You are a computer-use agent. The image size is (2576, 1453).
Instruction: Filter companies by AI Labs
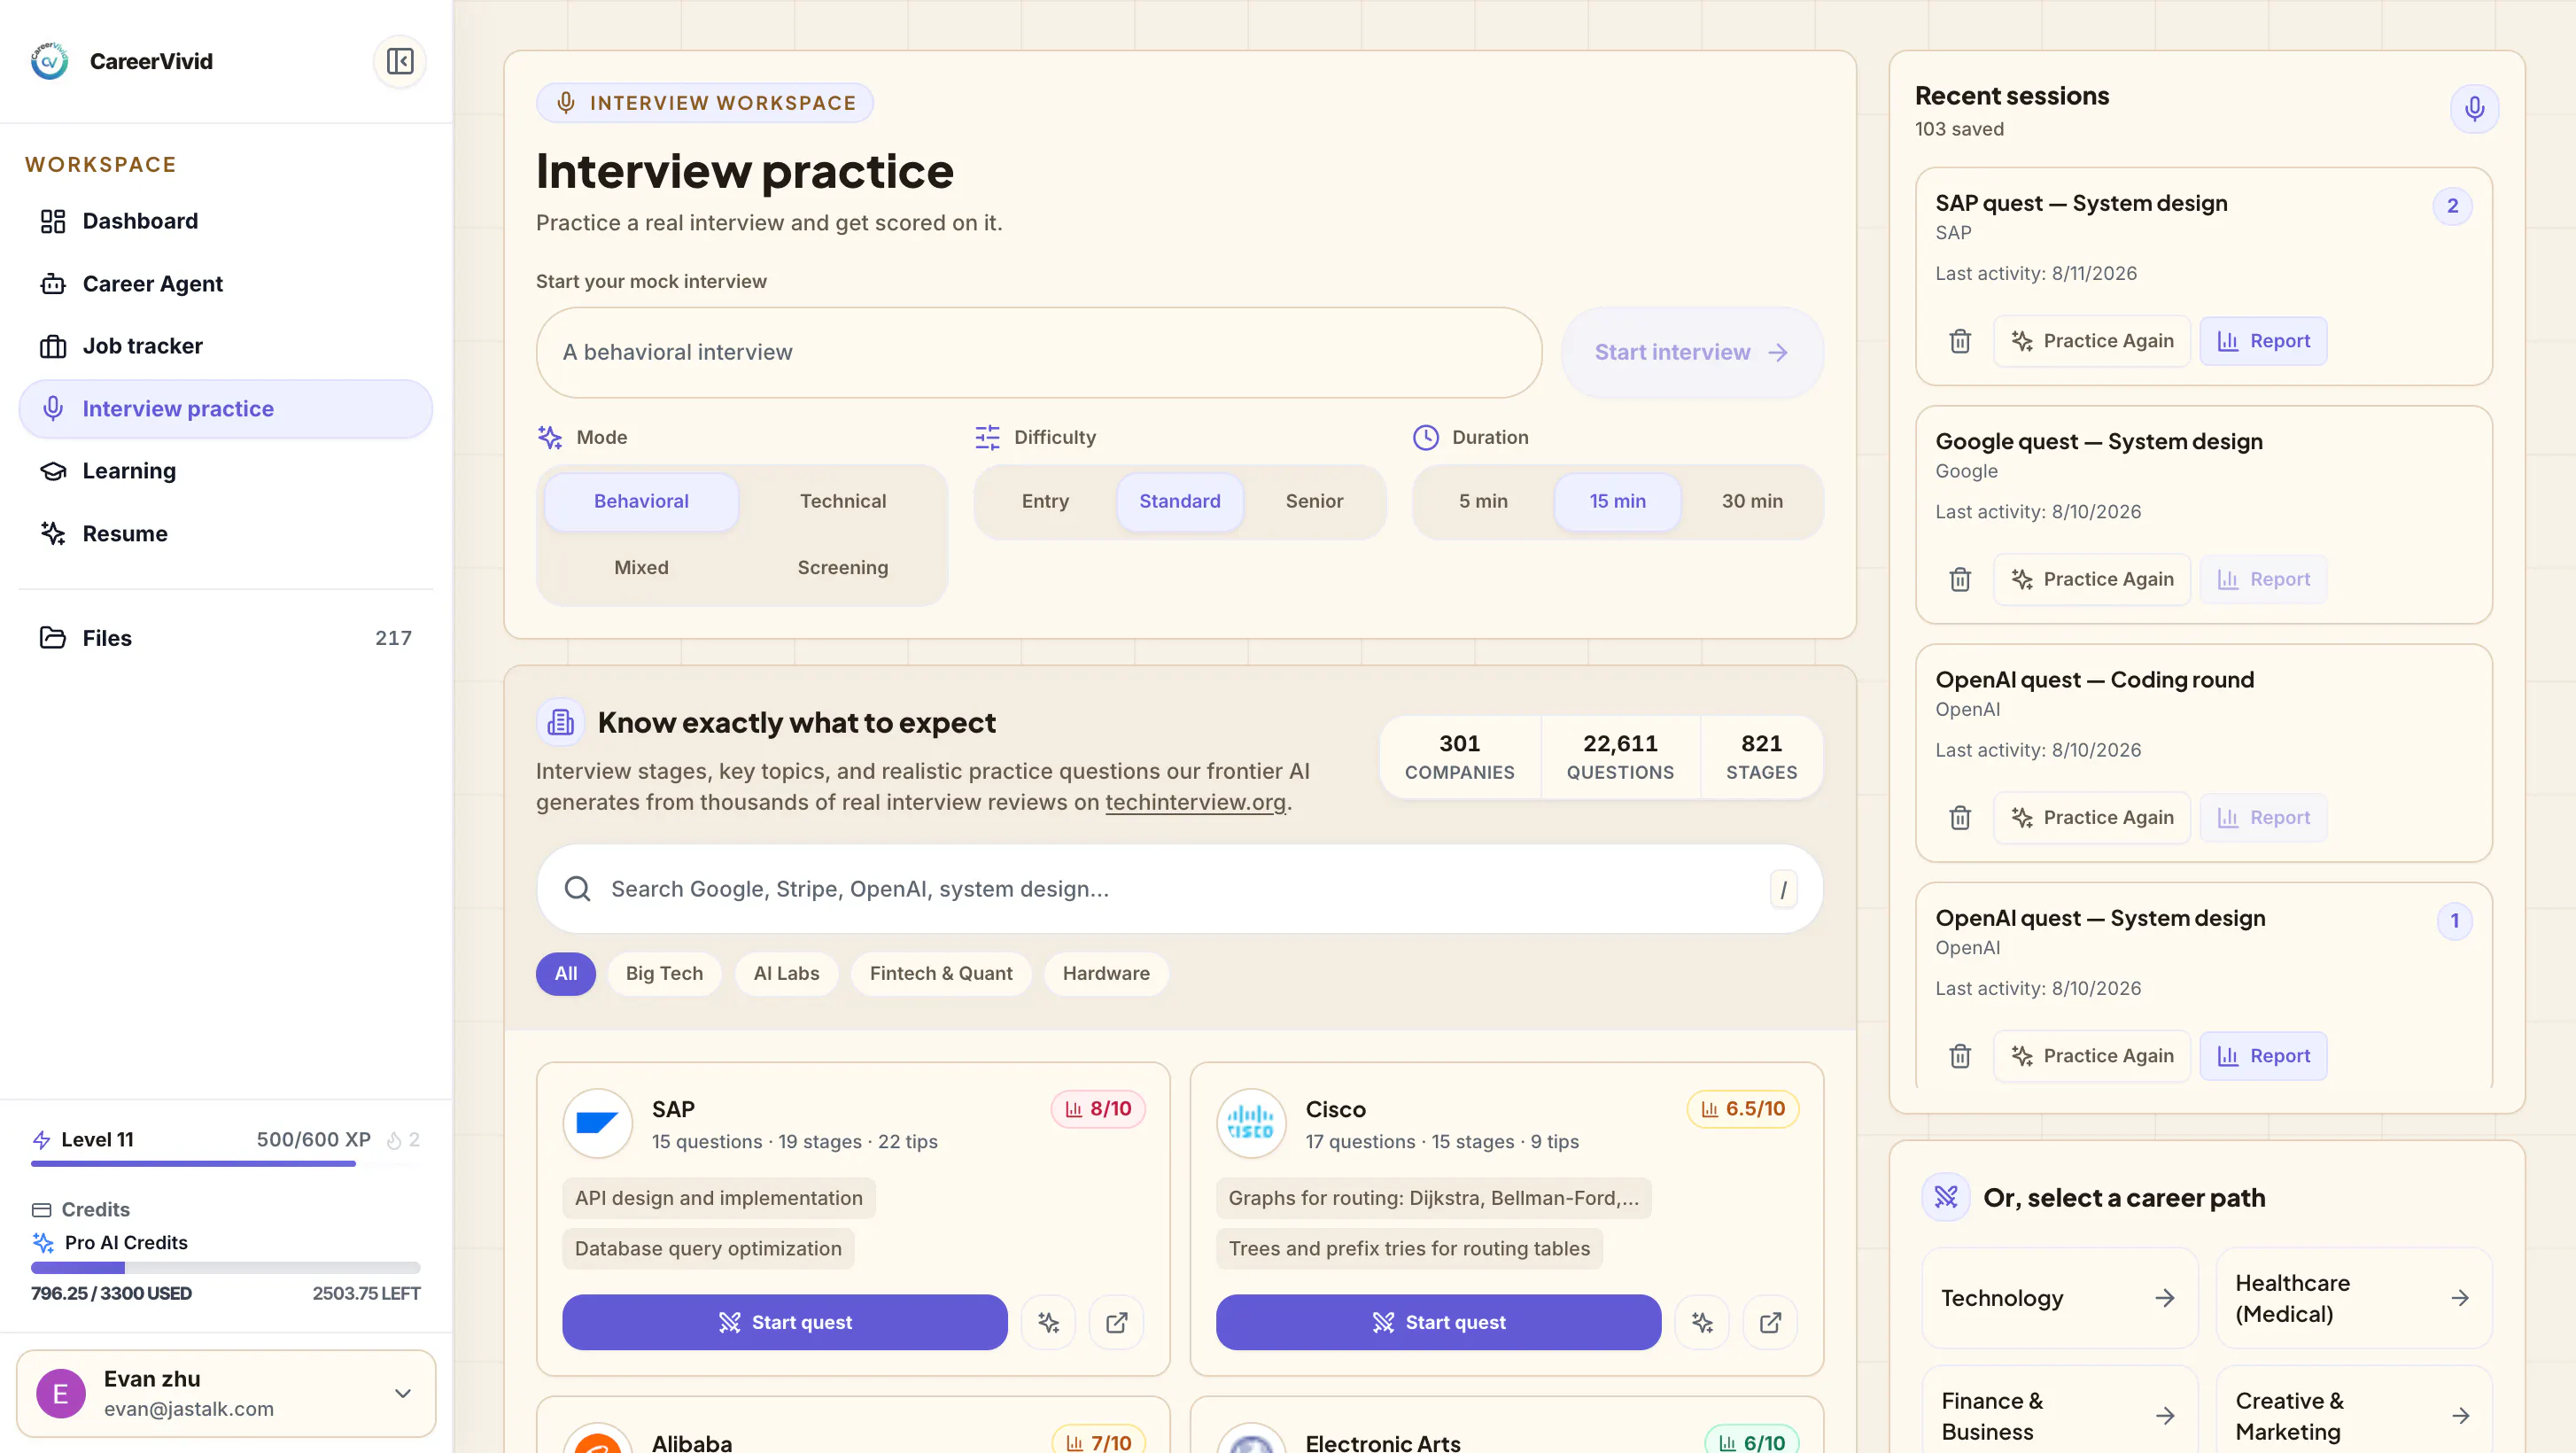786,973
